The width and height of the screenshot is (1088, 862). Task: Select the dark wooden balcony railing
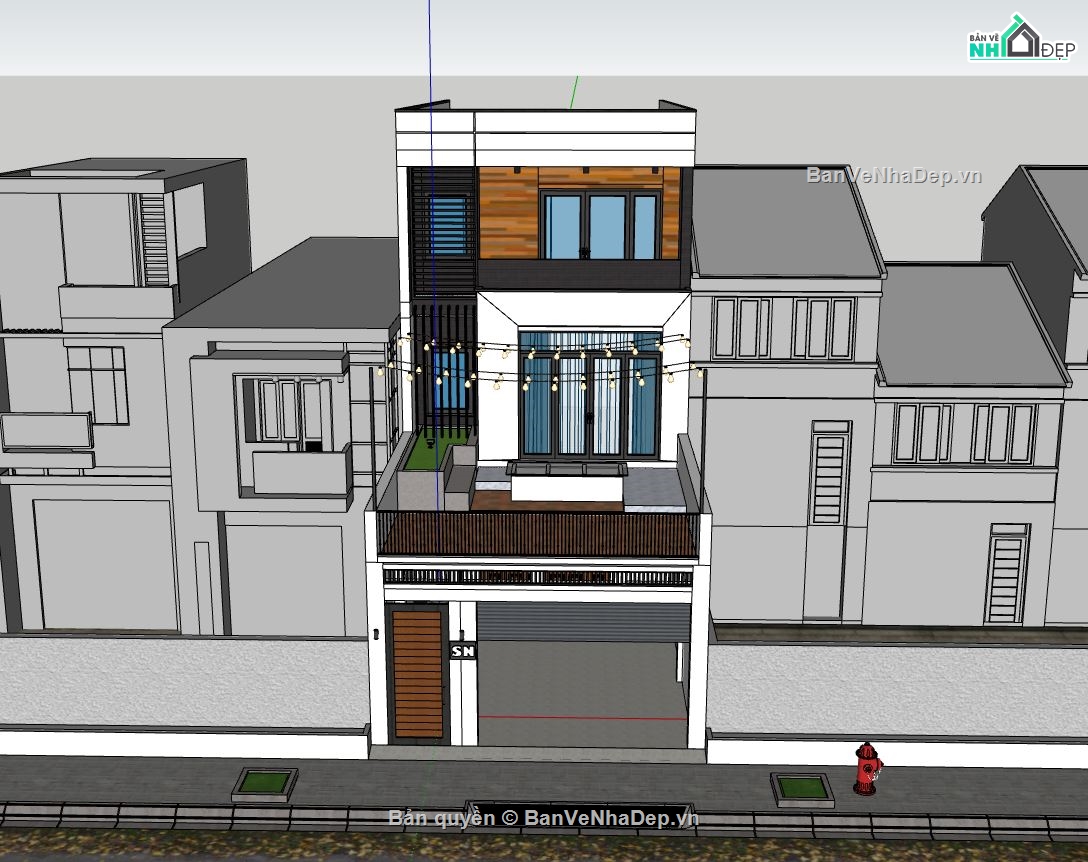point(538,533)
